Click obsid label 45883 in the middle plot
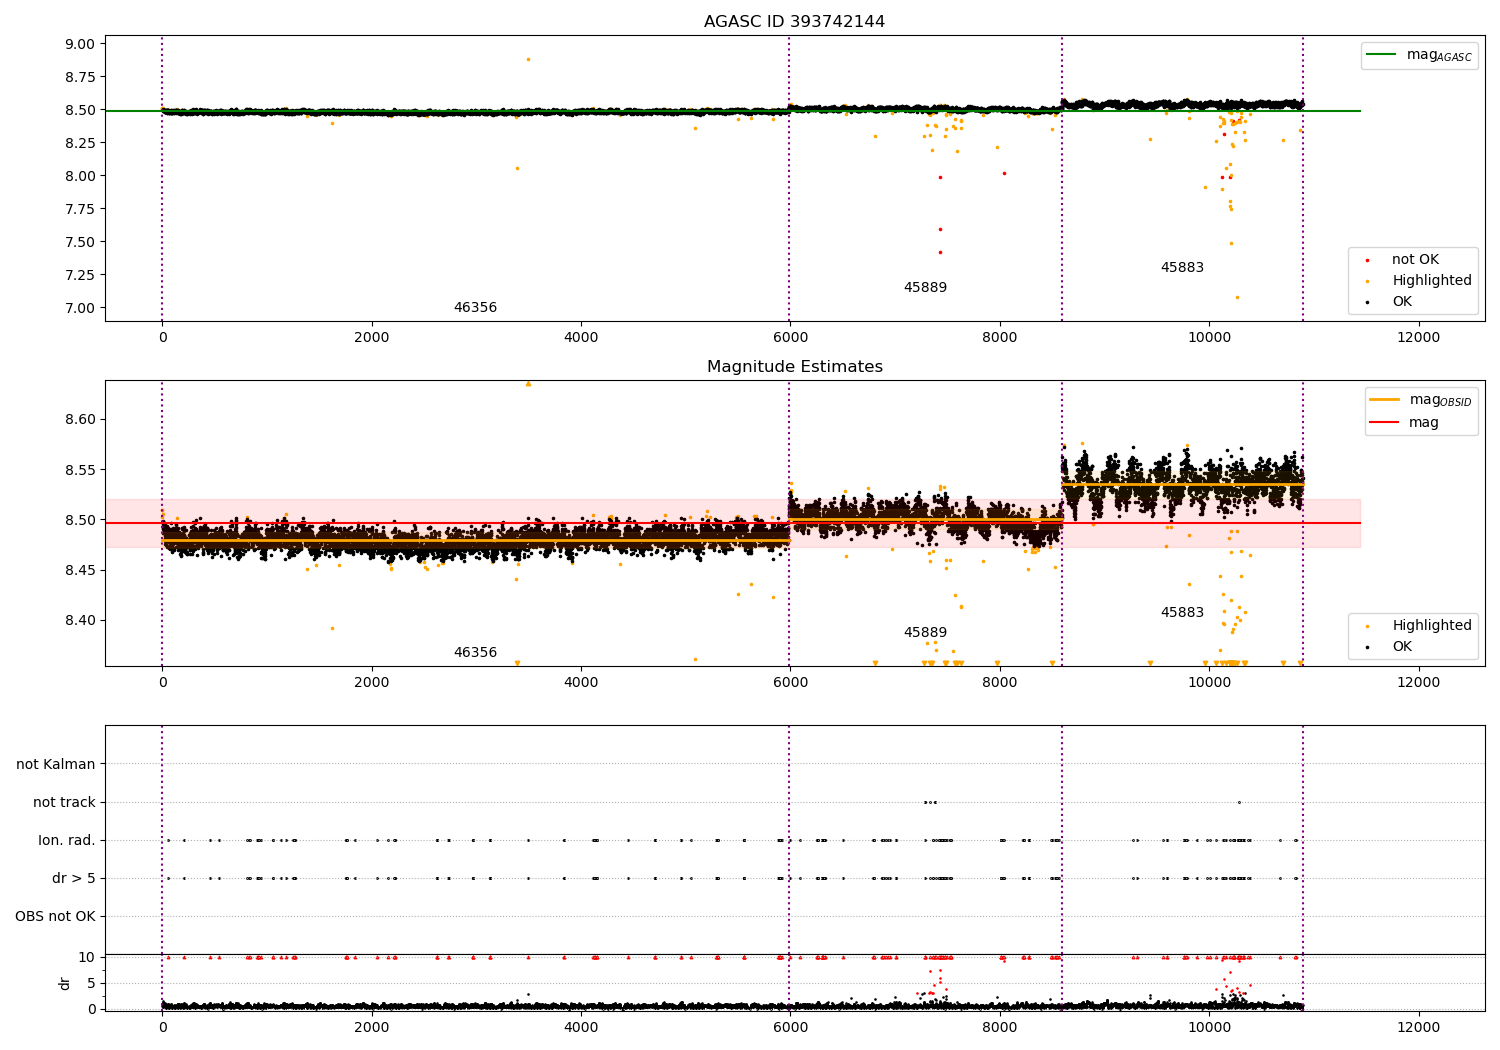Viewport: 1500px width, 1050px height. click(1182, 613)
